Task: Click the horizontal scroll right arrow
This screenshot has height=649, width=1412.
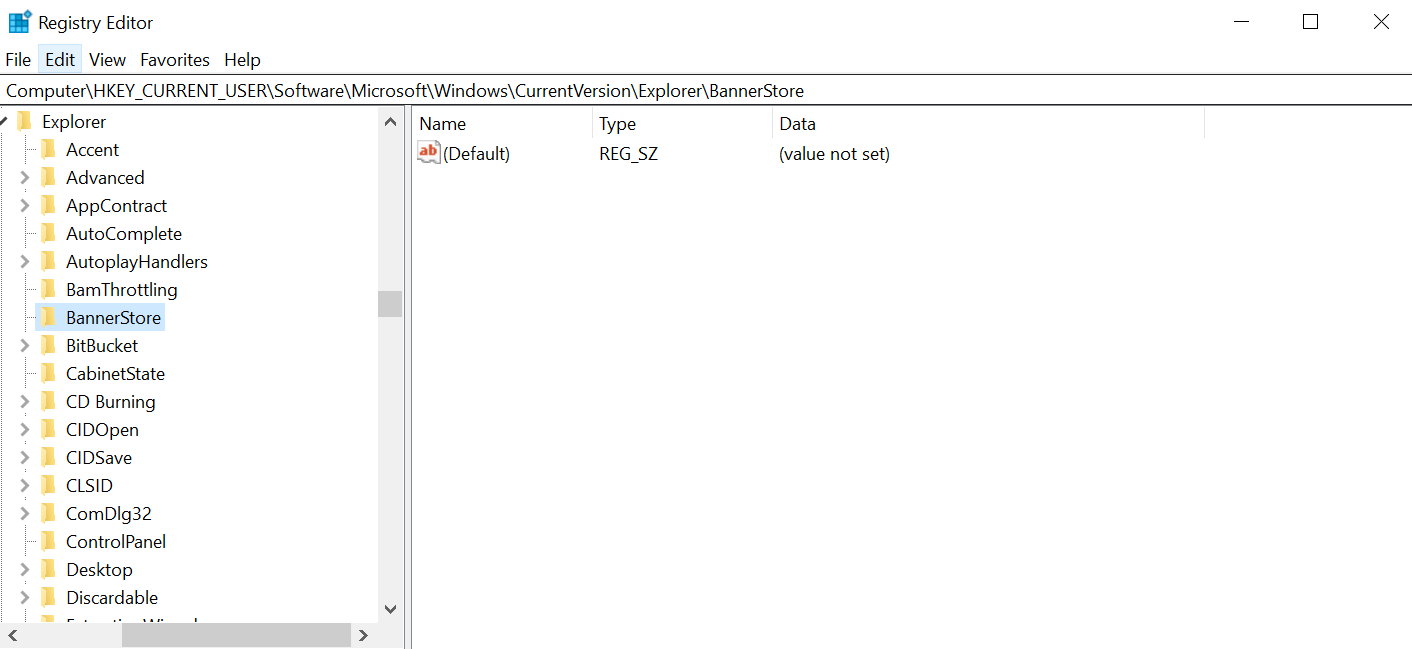Action: click(x=363, y=635)
